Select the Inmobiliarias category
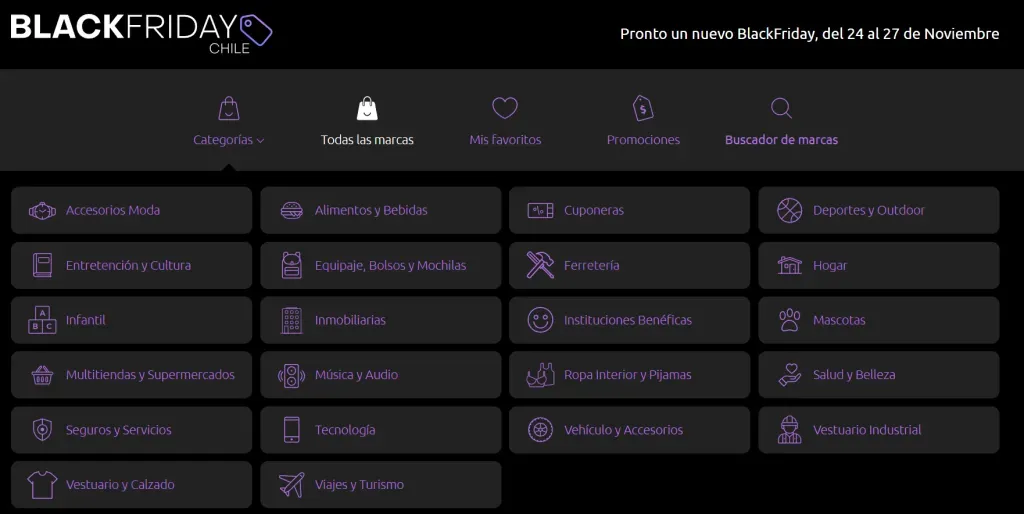The width and height of the screenshot is (1024, 514). [x=381, y=320]
